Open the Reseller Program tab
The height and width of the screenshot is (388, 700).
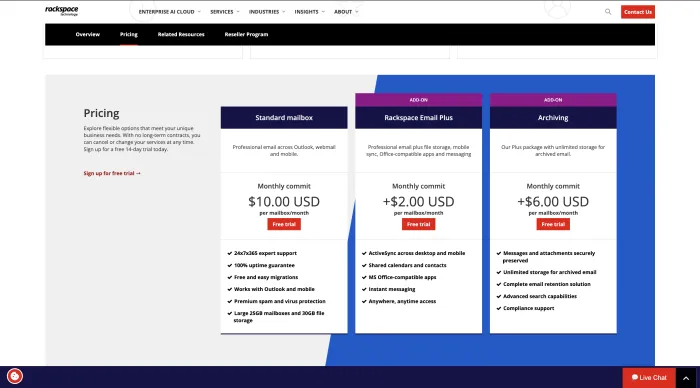point(246,34)
